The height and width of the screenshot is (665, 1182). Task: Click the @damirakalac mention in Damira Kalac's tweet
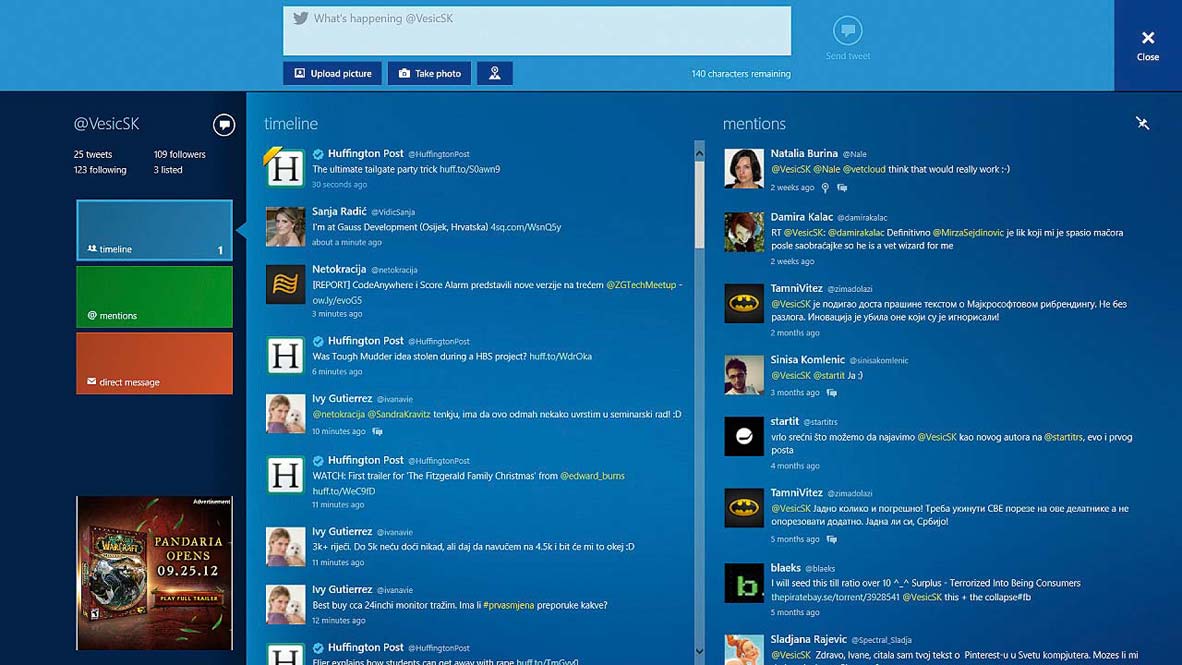(856, 233)
